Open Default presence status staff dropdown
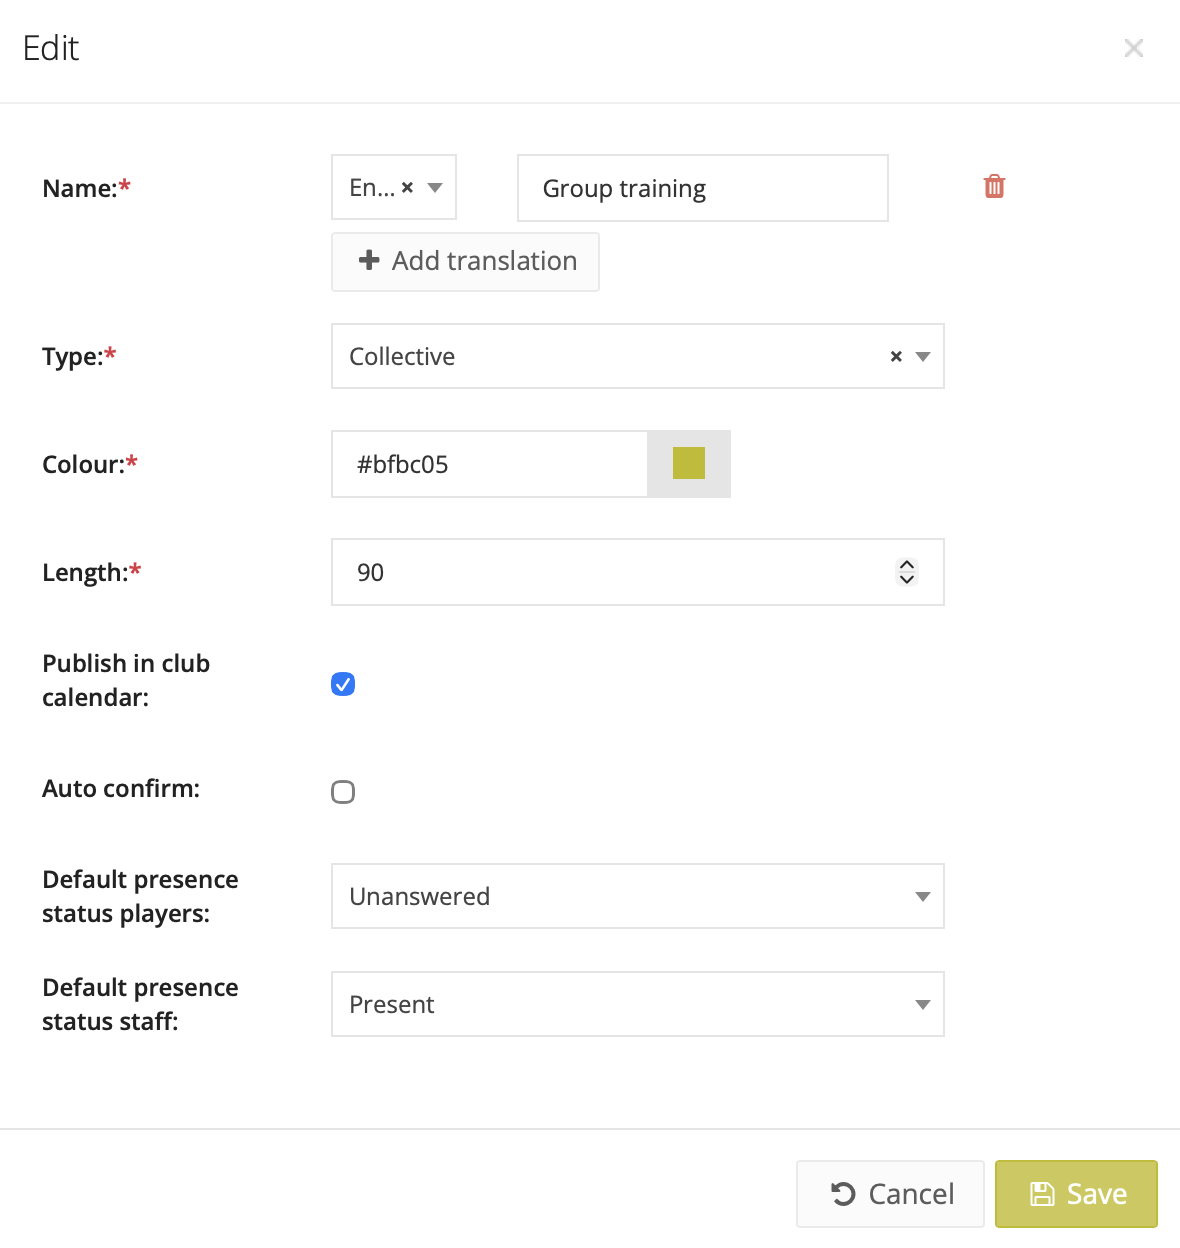The image size is (1180, 1248). pyautogui.click(x=637, y=1004)
